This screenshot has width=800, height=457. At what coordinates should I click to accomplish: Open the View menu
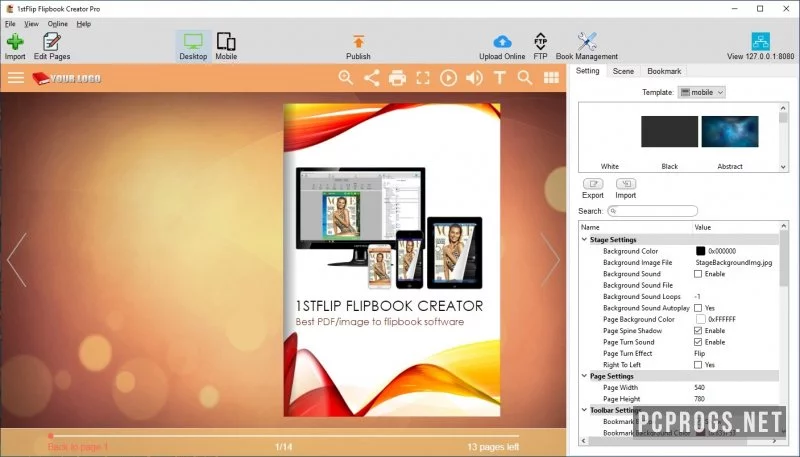pos(31,23)
